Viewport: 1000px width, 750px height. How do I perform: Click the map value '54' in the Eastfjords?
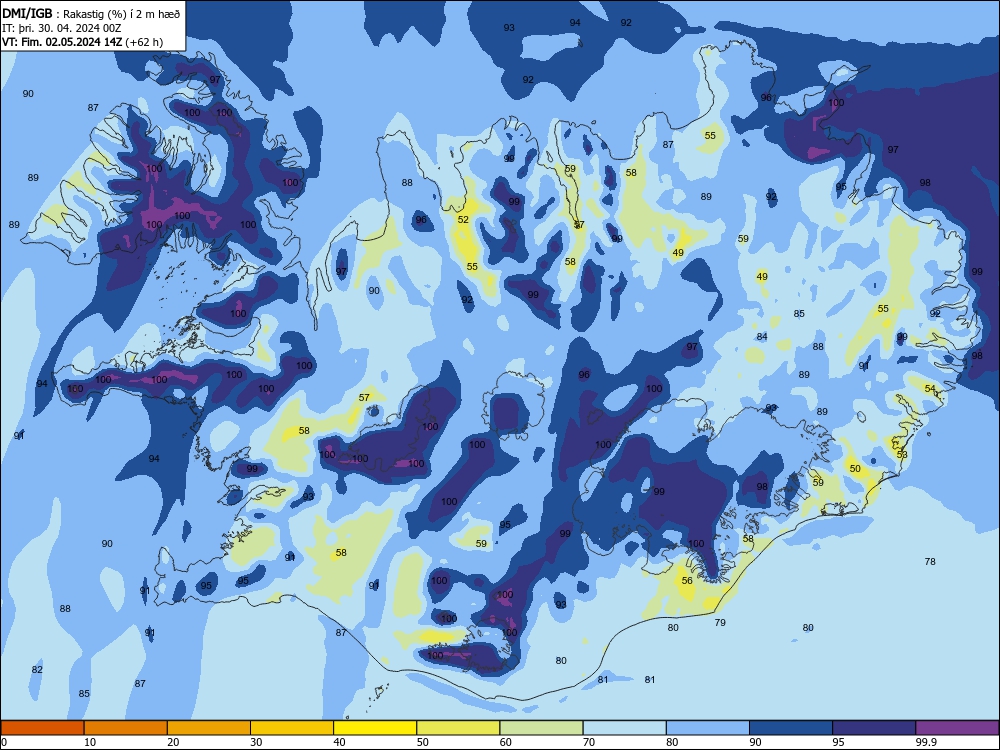point(930,388)
